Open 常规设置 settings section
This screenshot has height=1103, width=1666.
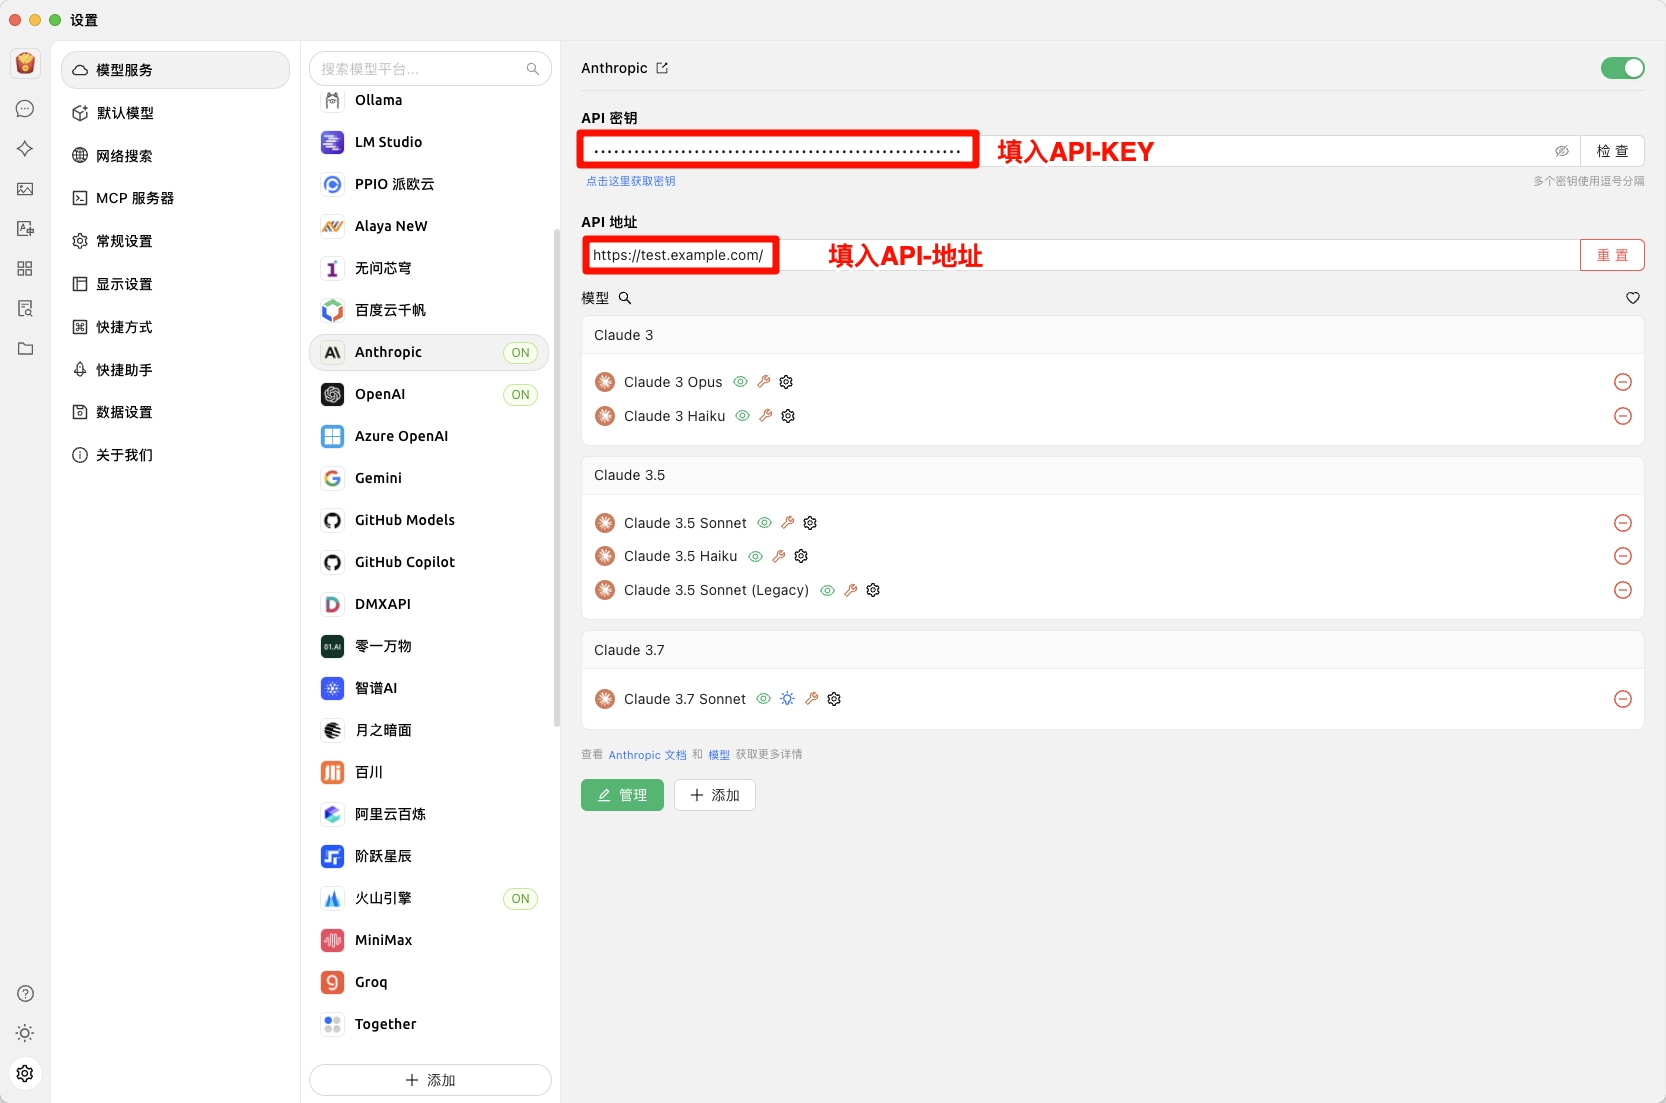(x=176, y=241)
